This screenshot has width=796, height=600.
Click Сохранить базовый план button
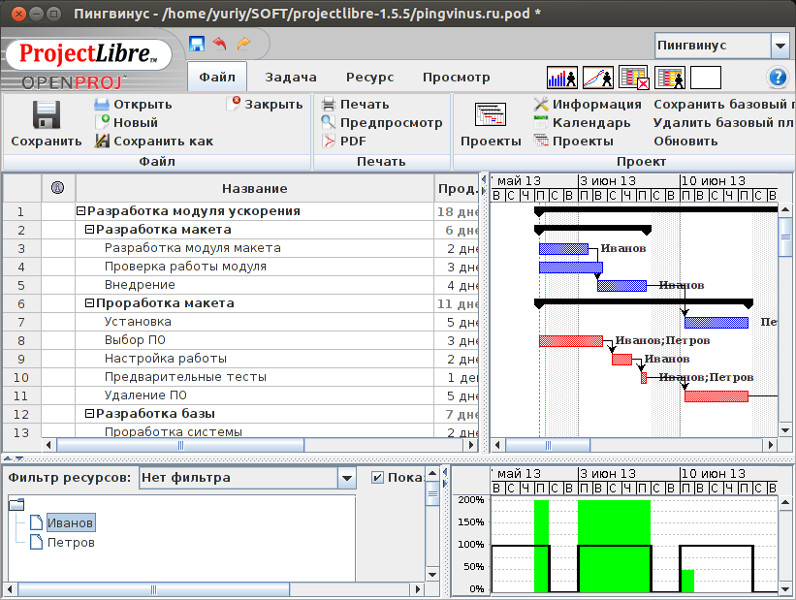tap(724, 104)
